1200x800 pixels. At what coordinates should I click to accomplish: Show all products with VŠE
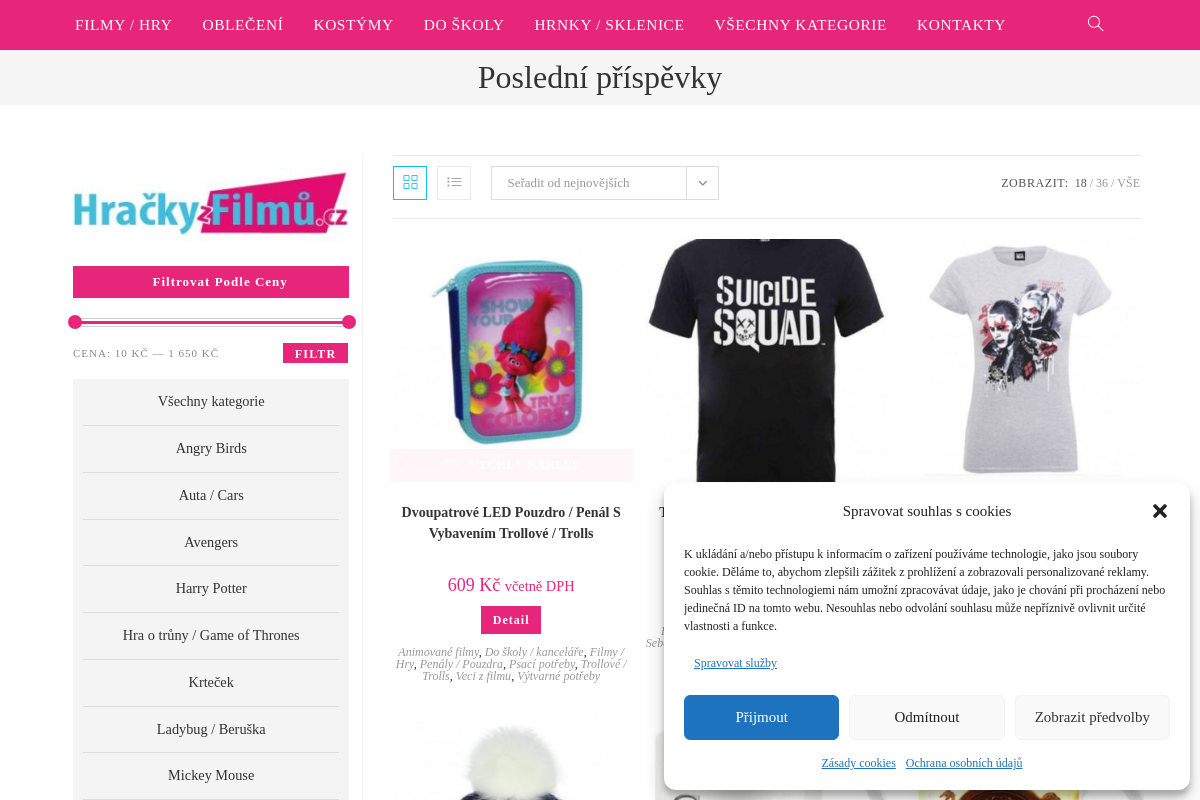[1128, 183]
